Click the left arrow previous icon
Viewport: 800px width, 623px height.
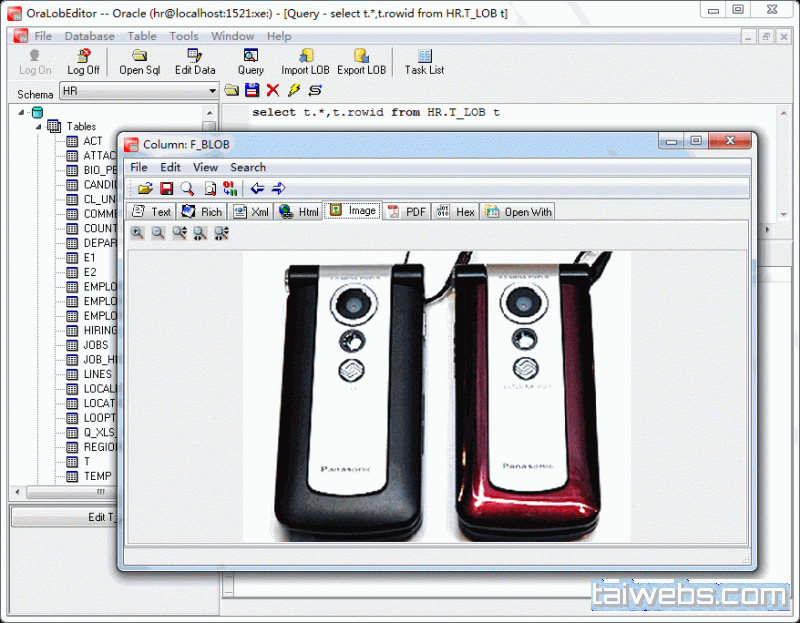(x=257, y=188)
